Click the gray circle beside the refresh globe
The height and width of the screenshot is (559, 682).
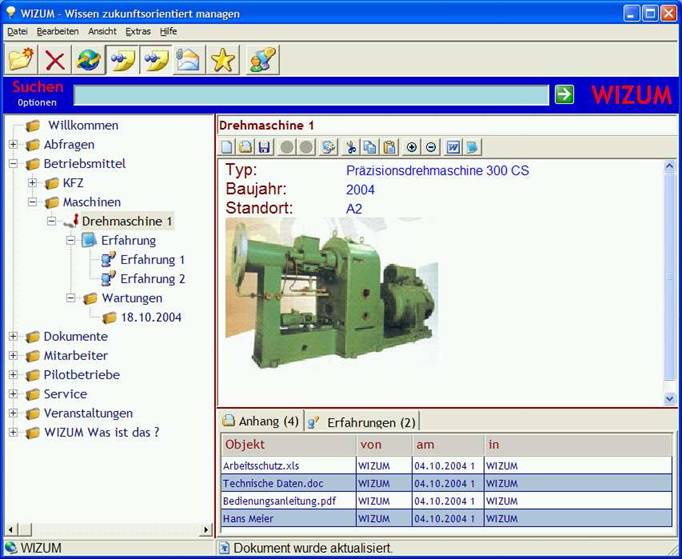(x=306, y=147)
